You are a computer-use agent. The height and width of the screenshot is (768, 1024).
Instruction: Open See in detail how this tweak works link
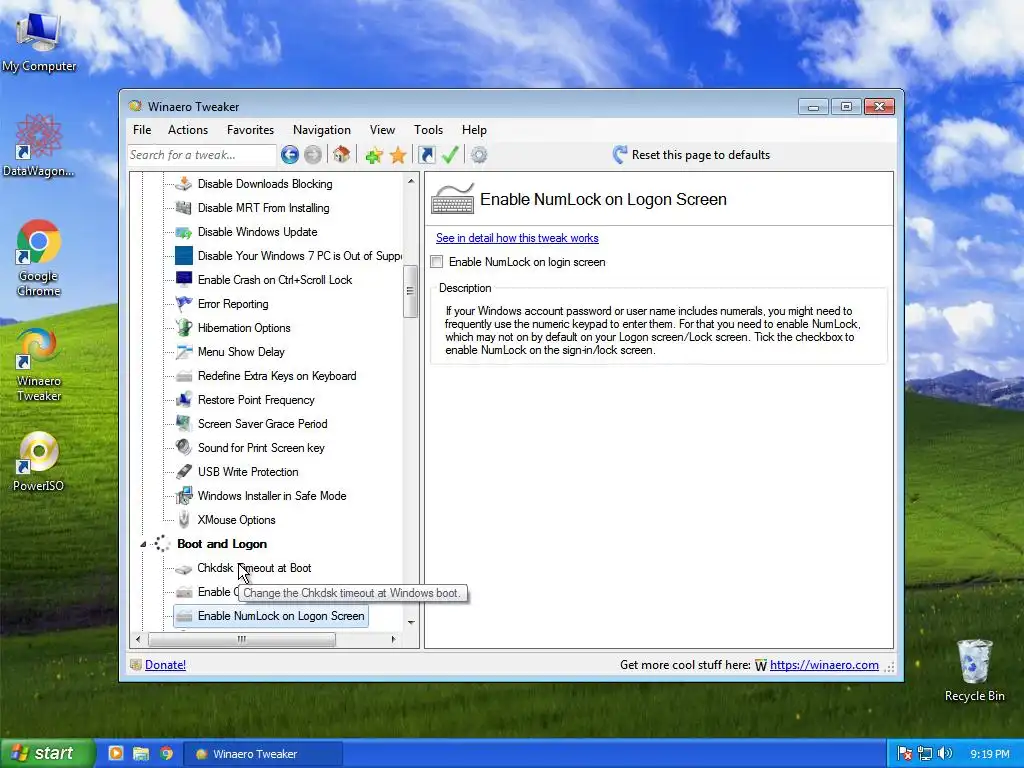tap(517, 238)
